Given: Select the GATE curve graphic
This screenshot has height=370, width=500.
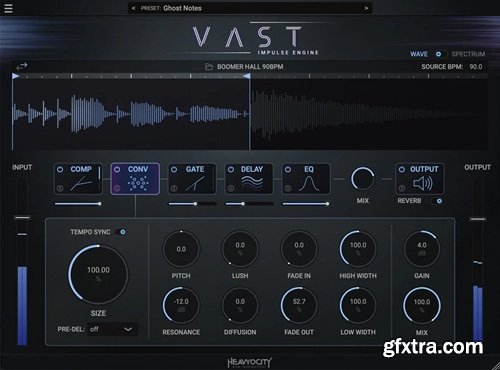Looking at the screenshot, I should point(196,184).
